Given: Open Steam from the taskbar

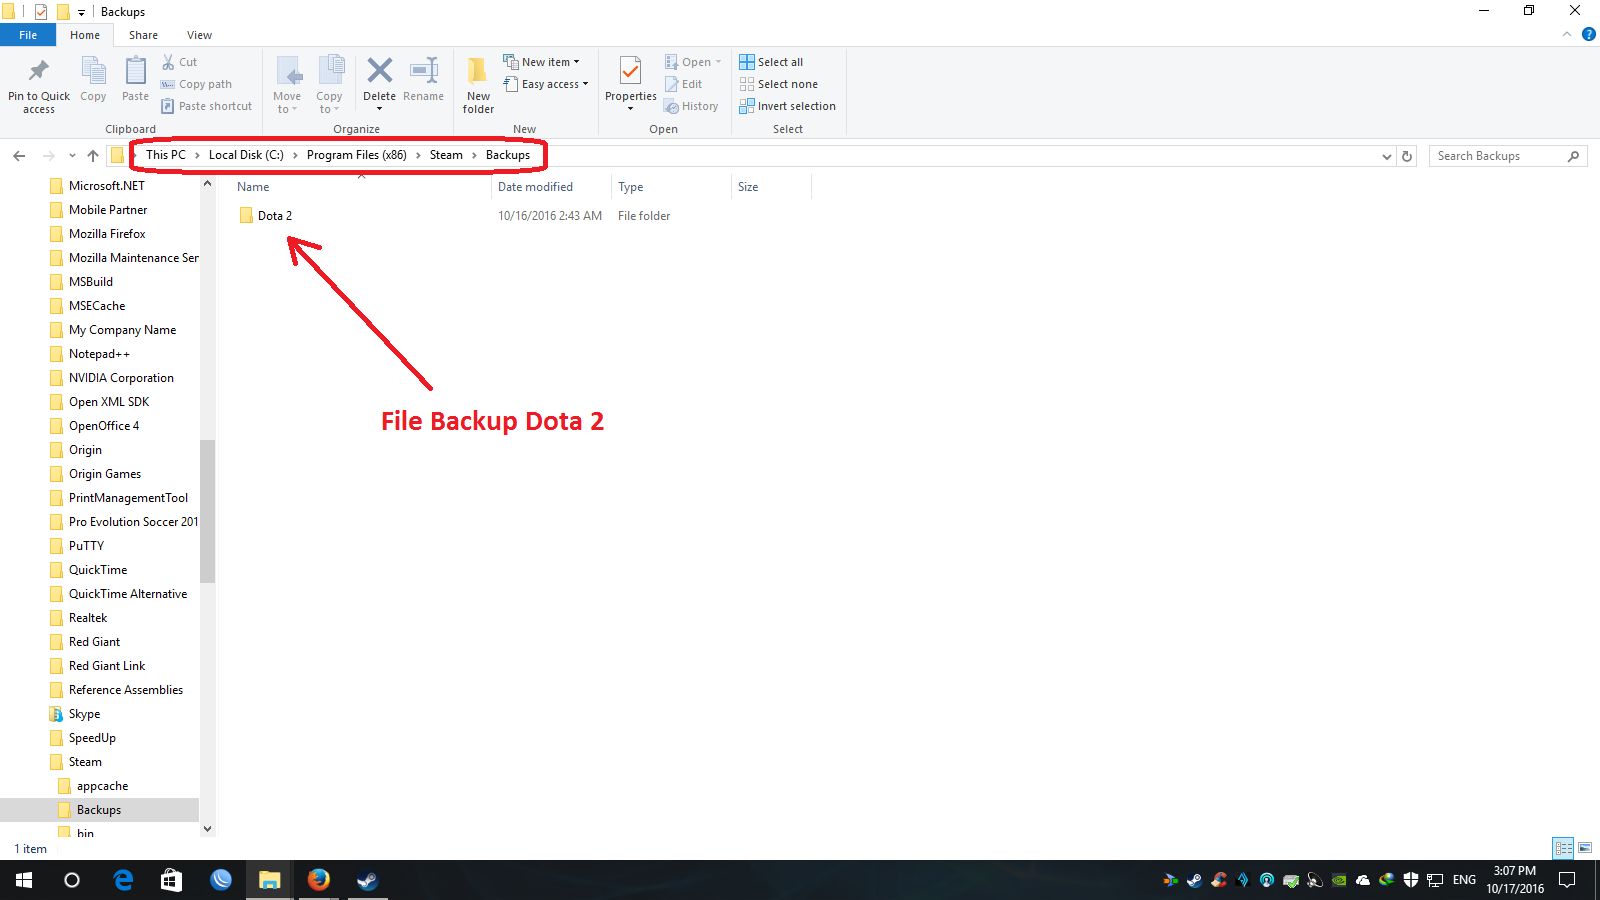Looking at the screenshot, I should tap(368, 880).
